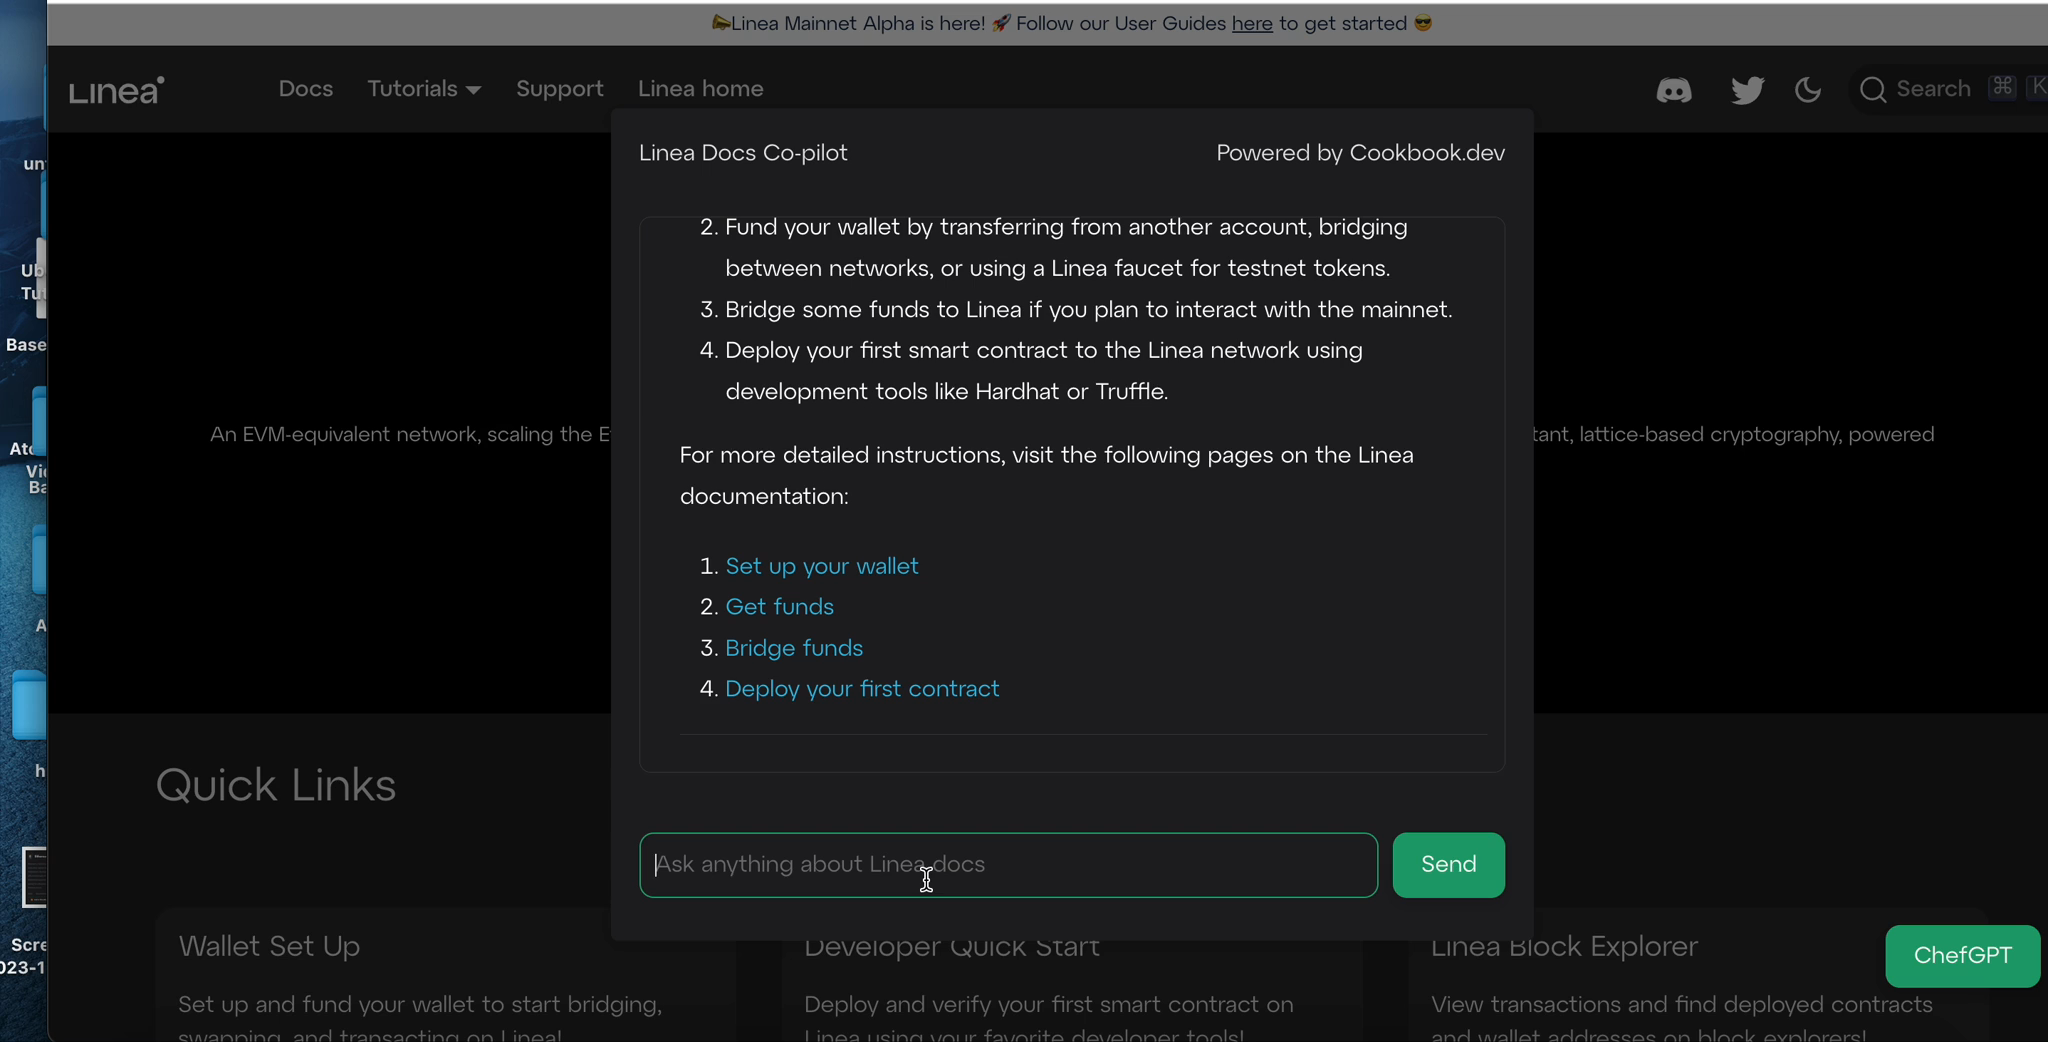Open the Docs nav item

[306, 89]
